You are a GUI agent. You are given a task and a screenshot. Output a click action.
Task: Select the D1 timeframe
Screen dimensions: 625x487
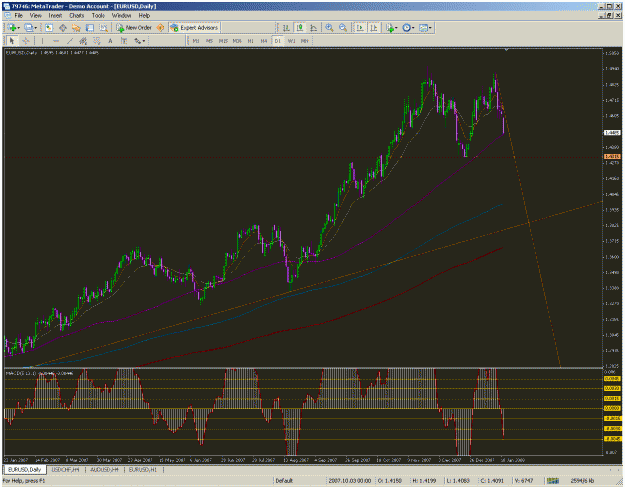point(277,41)
